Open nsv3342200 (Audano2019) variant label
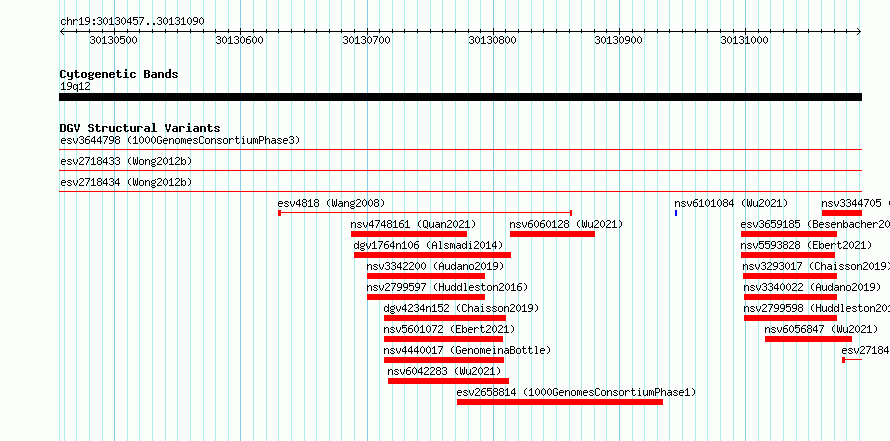The height and width of the screenshot is (441, 890). click(x=435, y=266)
